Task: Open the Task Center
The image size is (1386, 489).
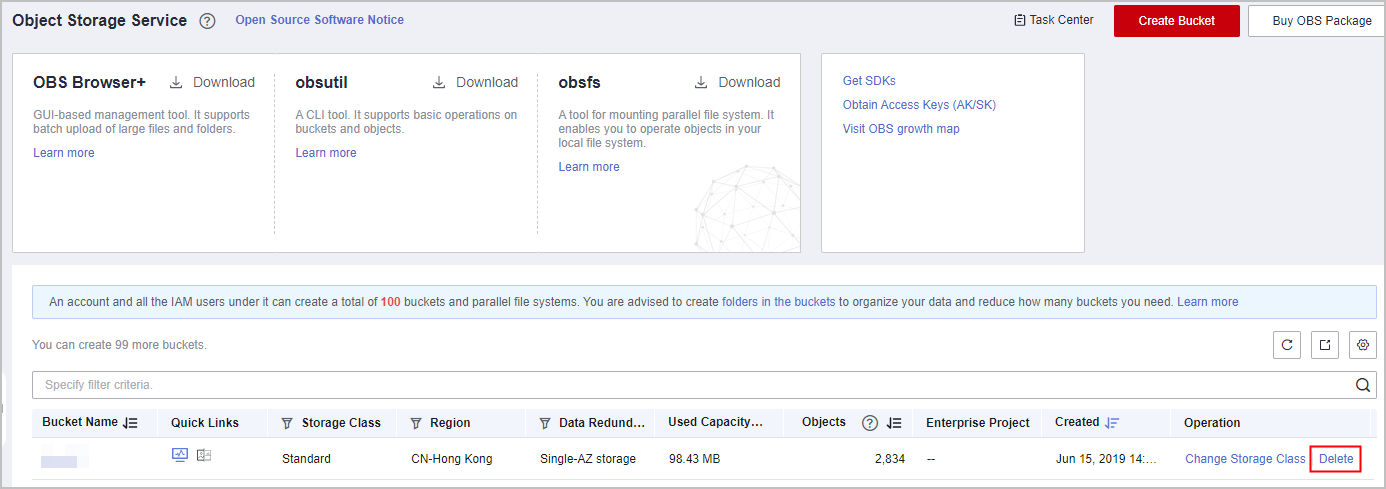Action: click(x=1053, y=20)
